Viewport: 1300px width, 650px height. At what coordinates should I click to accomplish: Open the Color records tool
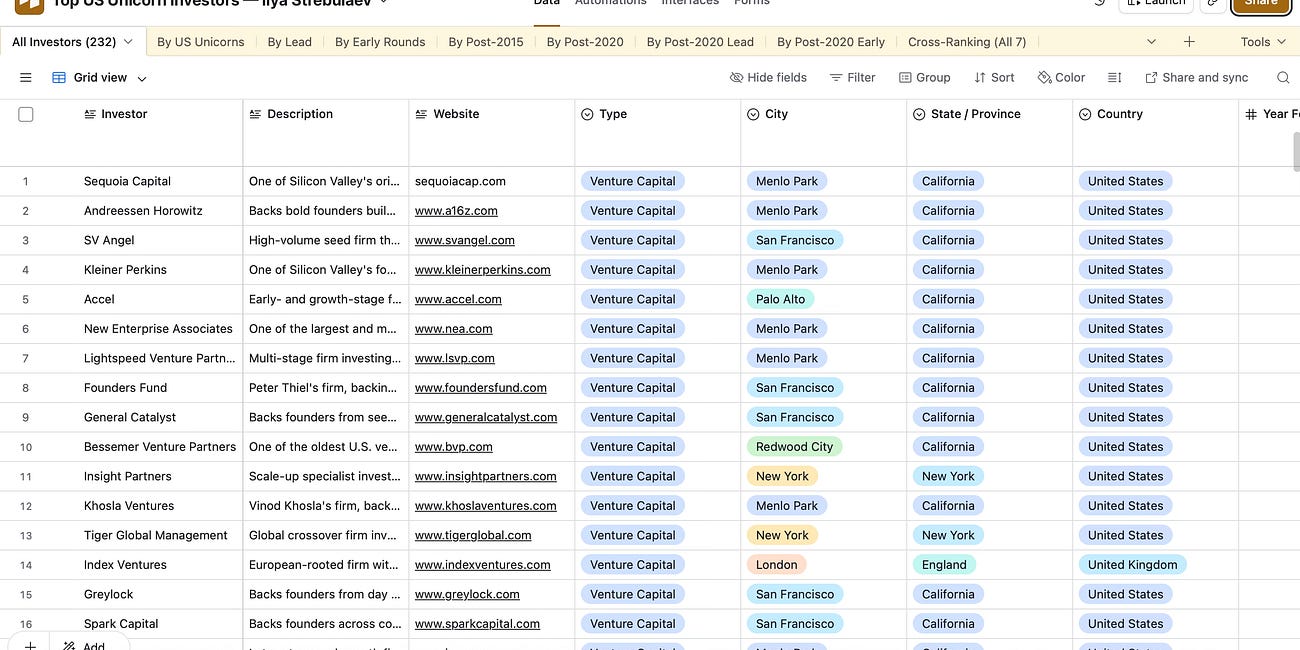[x=1061, y=77]
